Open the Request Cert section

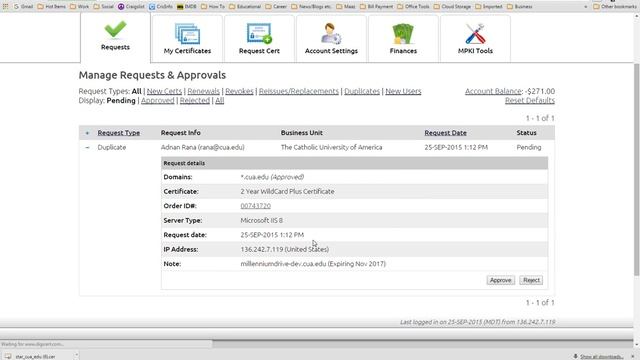(x=259, y=39)
